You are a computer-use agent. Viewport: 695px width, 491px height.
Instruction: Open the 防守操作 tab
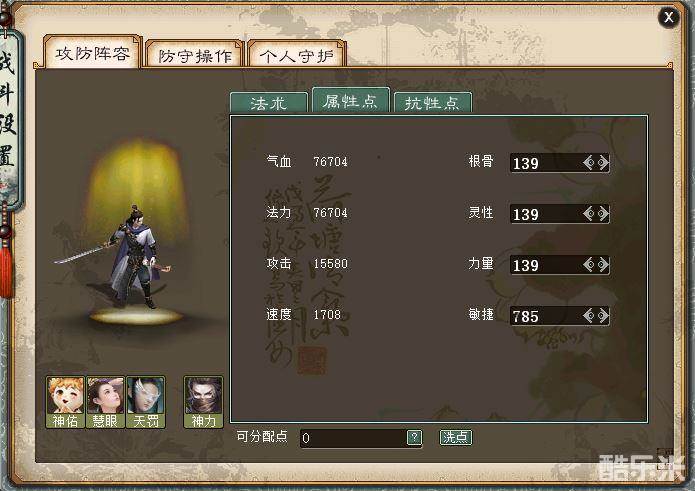tap(195, 55)
